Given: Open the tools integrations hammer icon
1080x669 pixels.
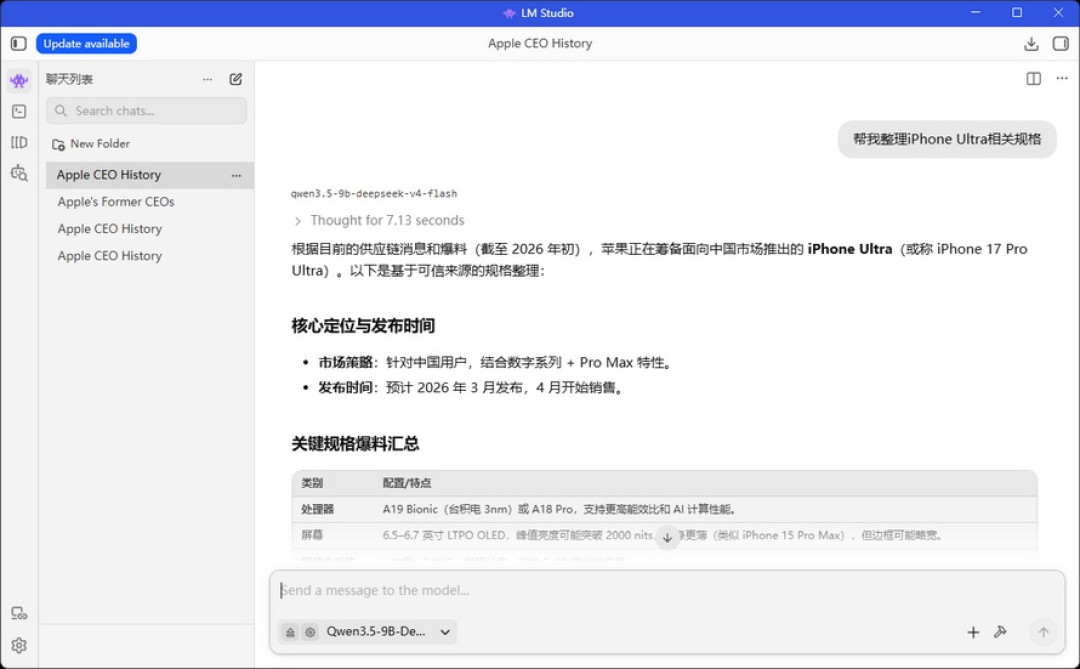Looking at the screenshot, I should click(x=1000, y=632).
